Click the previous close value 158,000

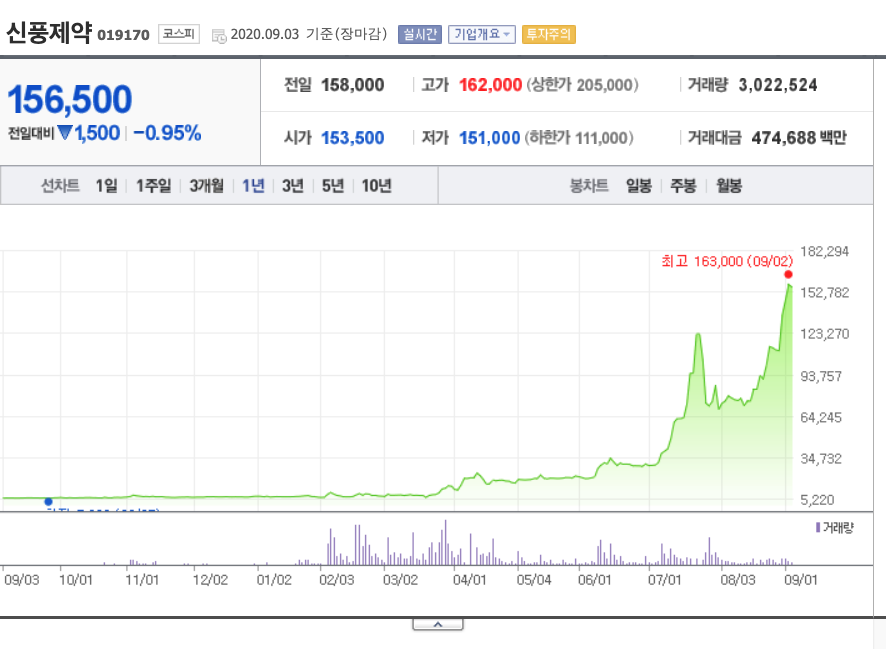click(x=353, y=85)
